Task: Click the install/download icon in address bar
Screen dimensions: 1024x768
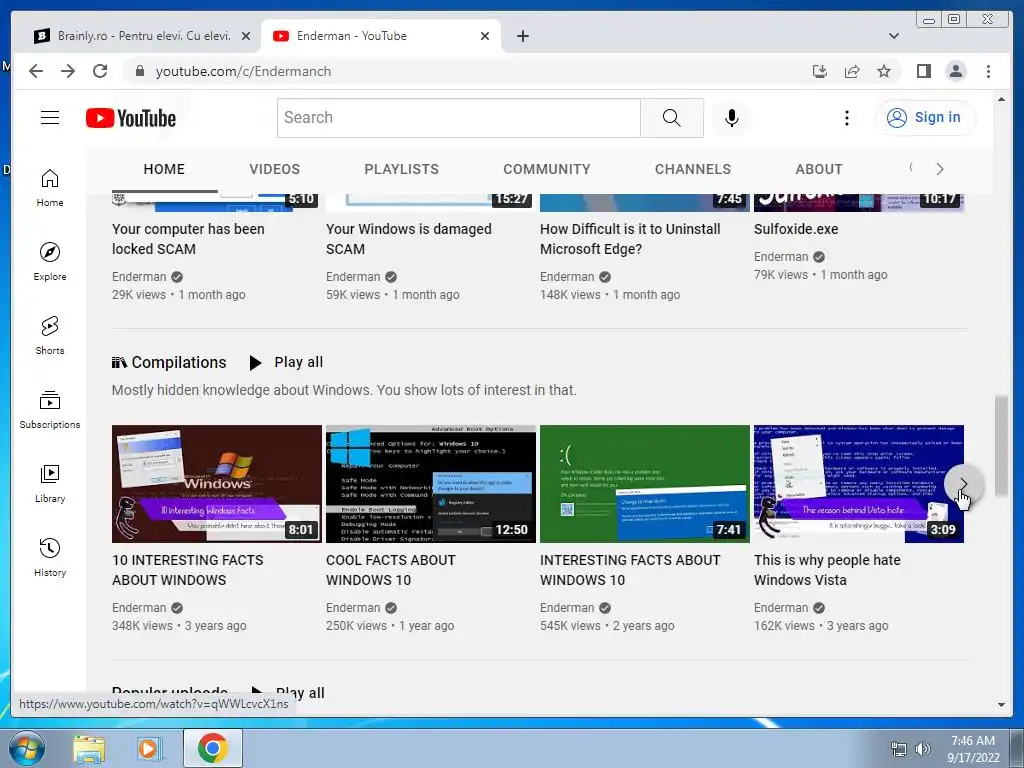Action: [x=820, y=71]
